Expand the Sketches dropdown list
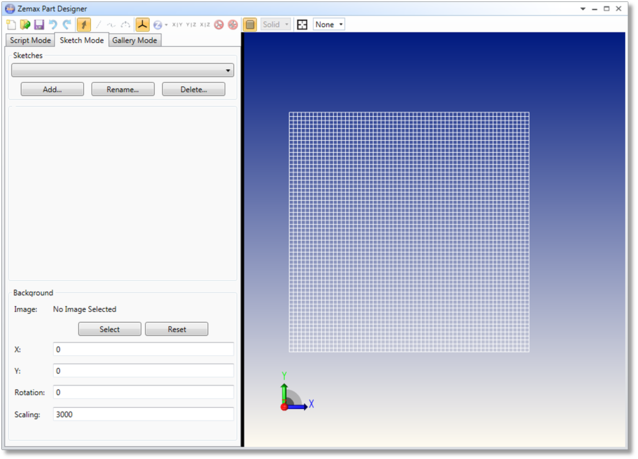 (x=122, y=70)
